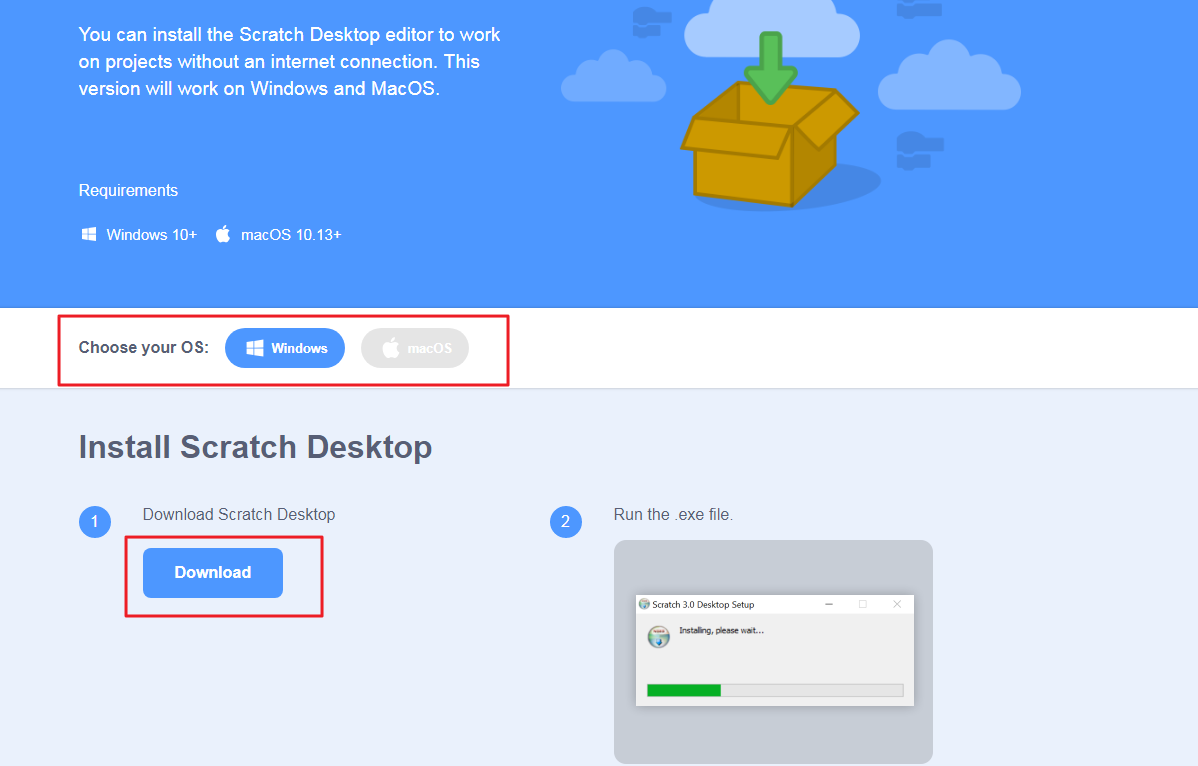Viewport: 1198px width, 766px height.
Task: Click the 'Install Scratch Desktop' heading
Action: click(x=255, y=448)
